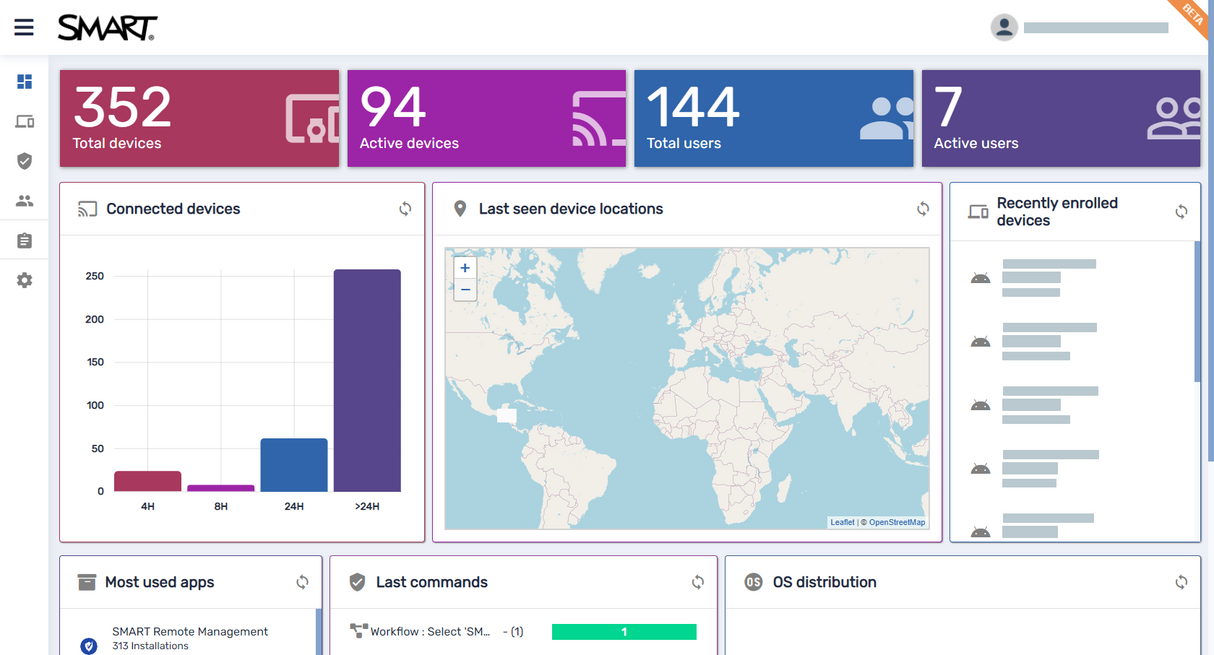Open the OpenStreetMap attribution link
Image resolution: width=1214 pixels, height=655 pixels.
coord(896,522)
